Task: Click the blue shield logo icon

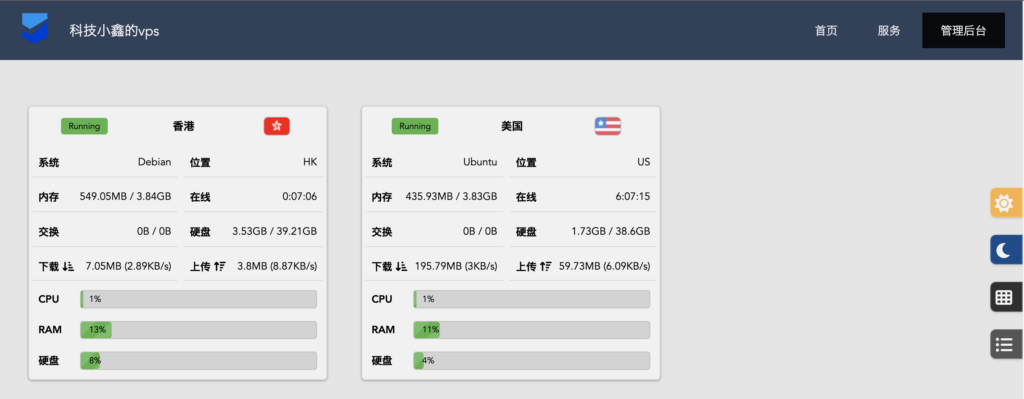Action: click(35, 28)
